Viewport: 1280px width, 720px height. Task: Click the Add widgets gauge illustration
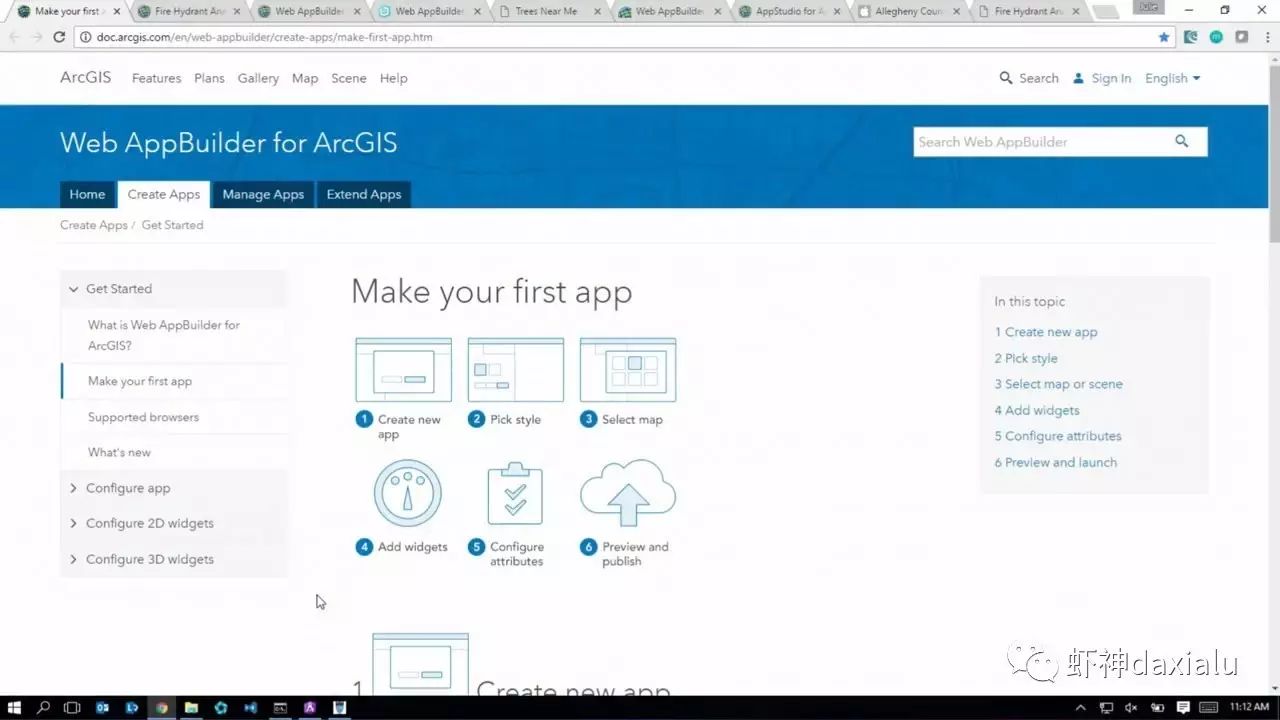[x=408, y=494]
